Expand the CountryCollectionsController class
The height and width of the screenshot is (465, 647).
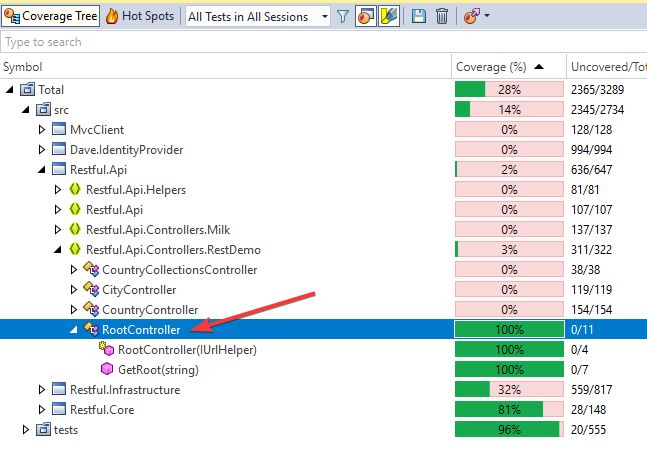pyautogui.click(x=74, y=269)
